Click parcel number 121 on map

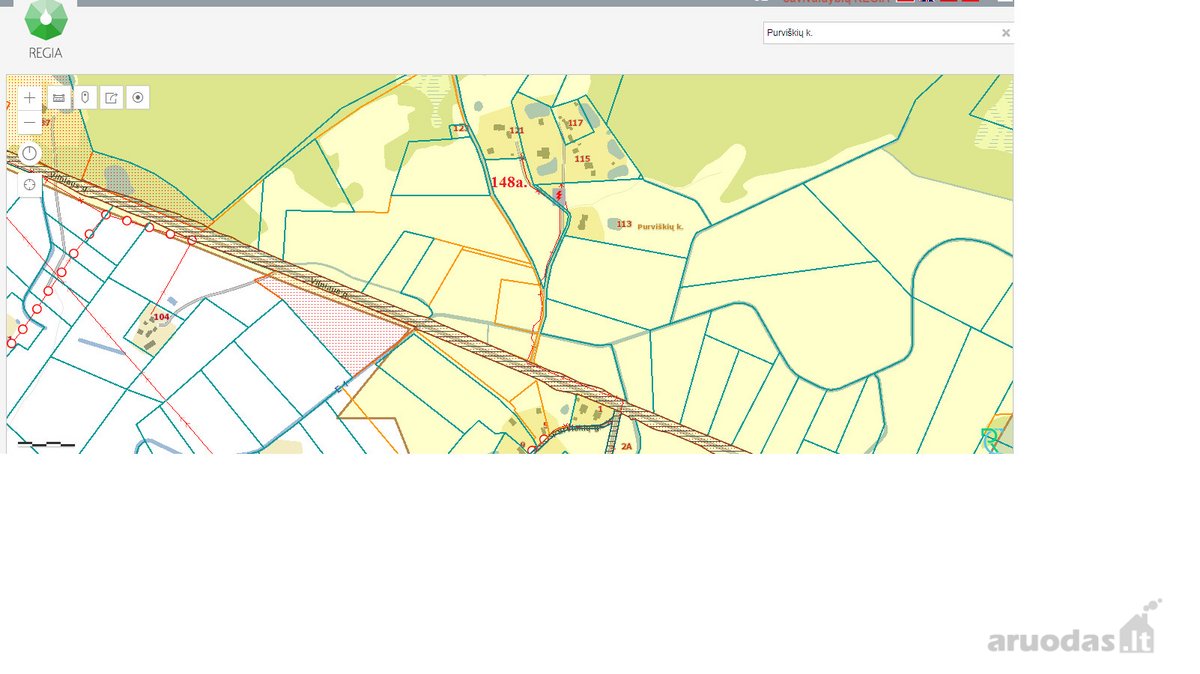[517, 130]
